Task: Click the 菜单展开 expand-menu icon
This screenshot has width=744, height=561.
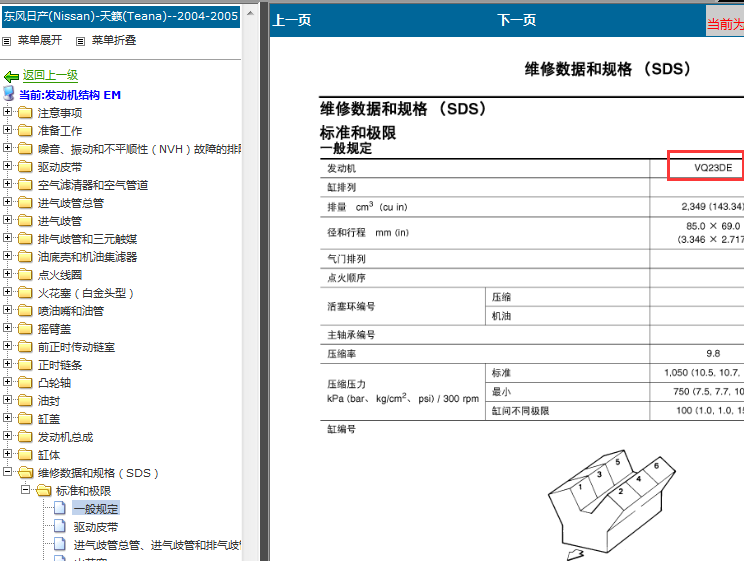Action: 7,41
